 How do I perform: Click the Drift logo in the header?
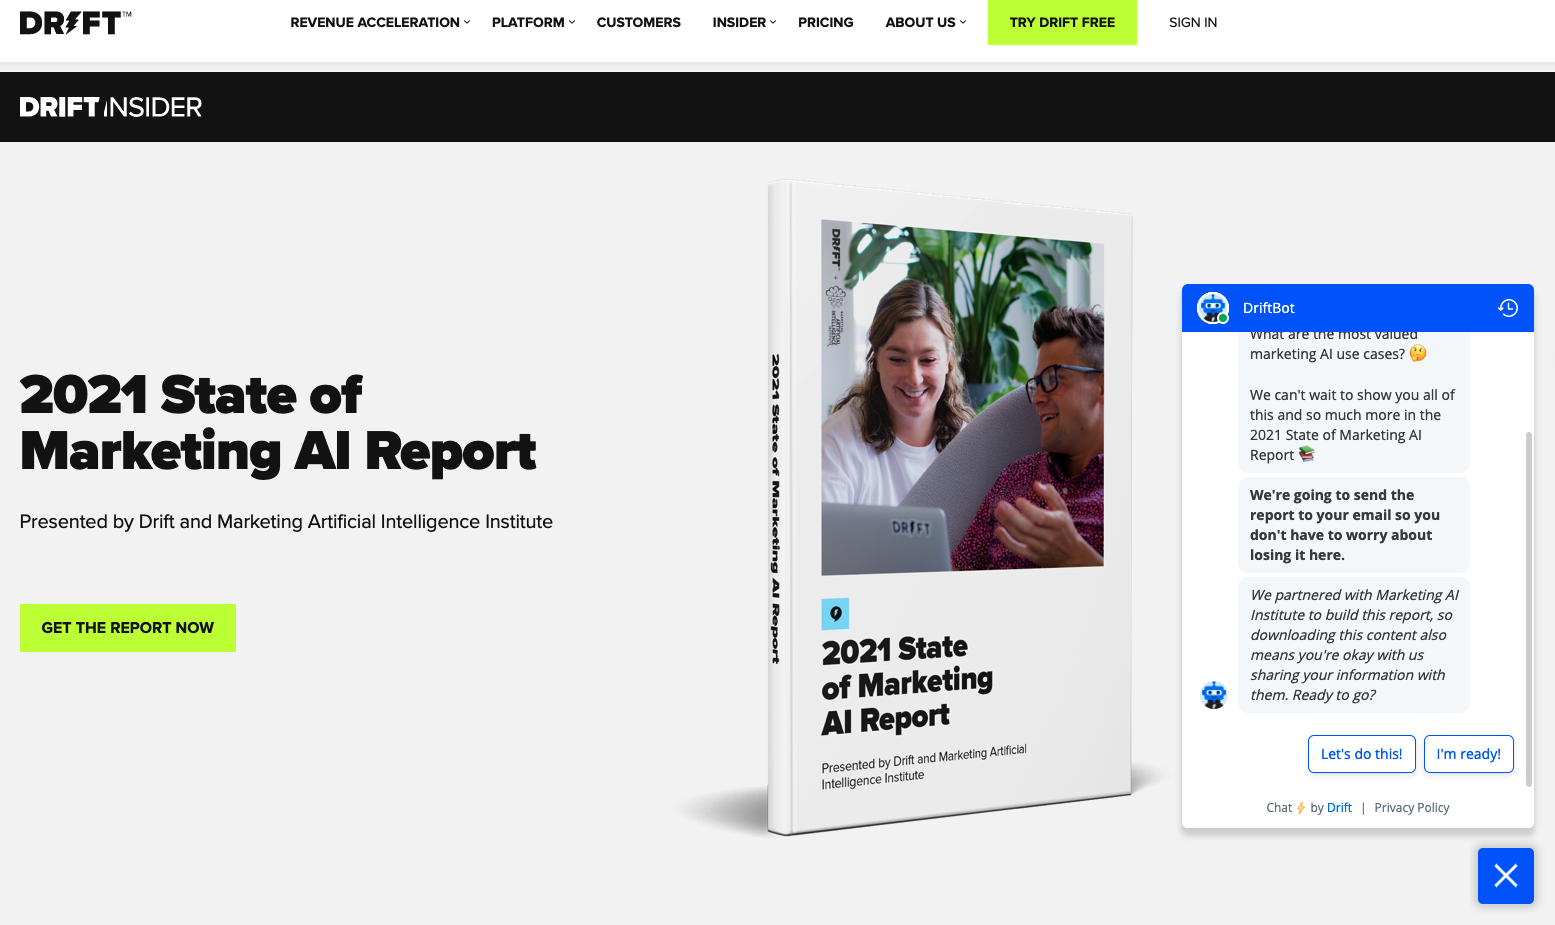(75, 22)
